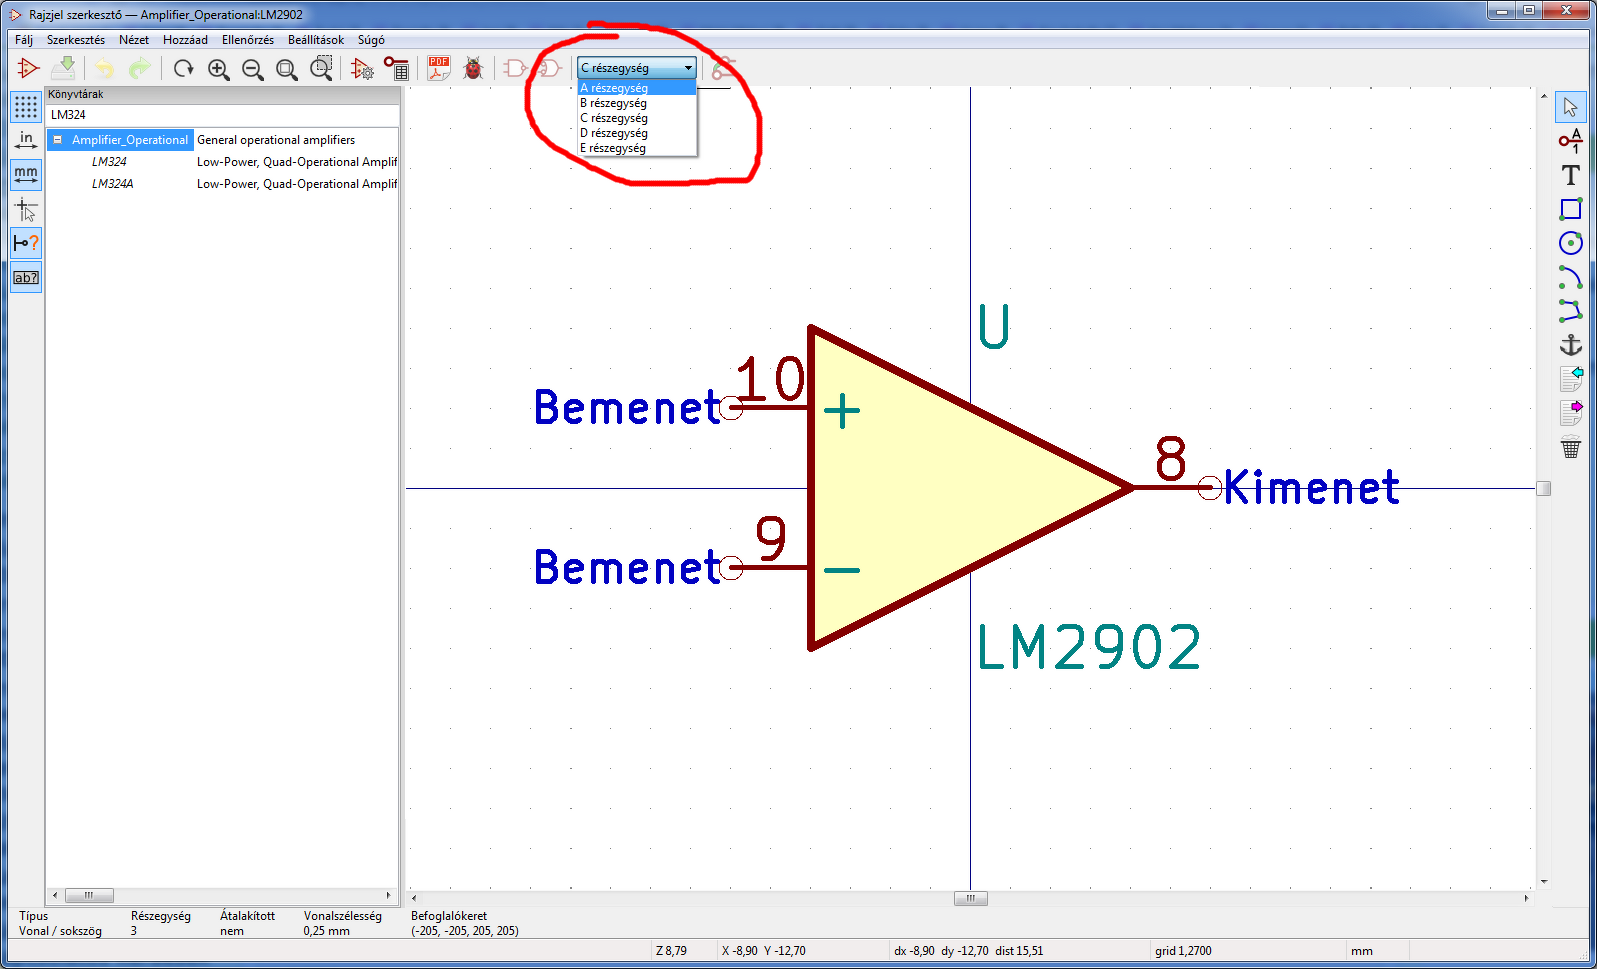Select the Circle drawing tool
Screen dimensions: 1597x969
(1571, 243)
